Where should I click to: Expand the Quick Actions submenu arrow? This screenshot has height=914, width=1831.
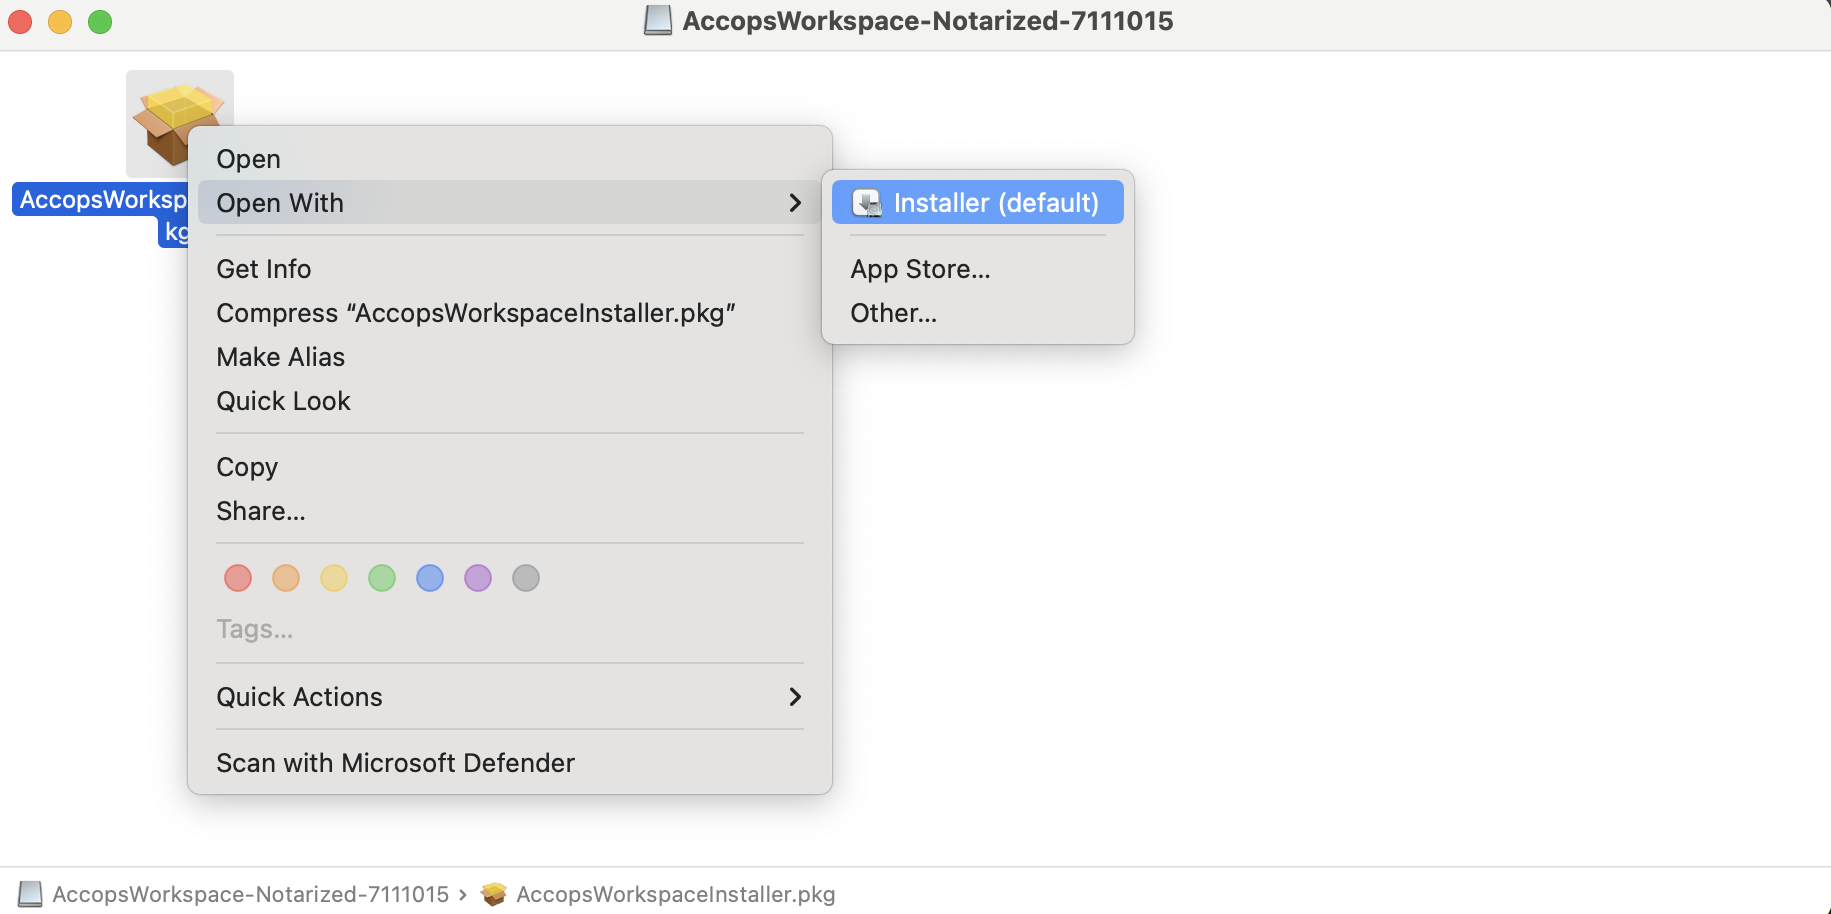point(795,697)
